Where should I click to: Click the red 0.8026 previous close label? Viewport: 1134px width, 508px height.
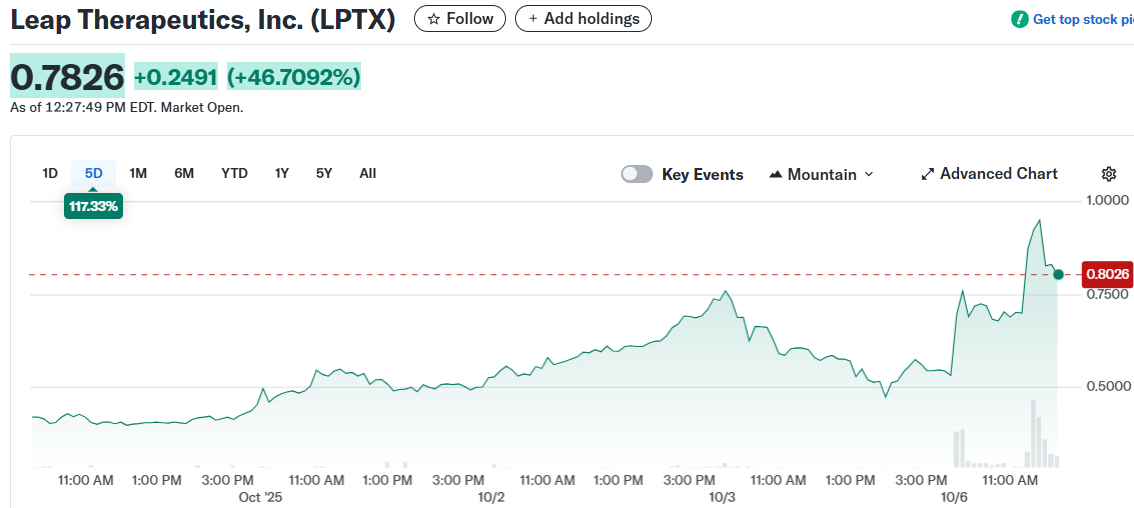[1107, 274]
